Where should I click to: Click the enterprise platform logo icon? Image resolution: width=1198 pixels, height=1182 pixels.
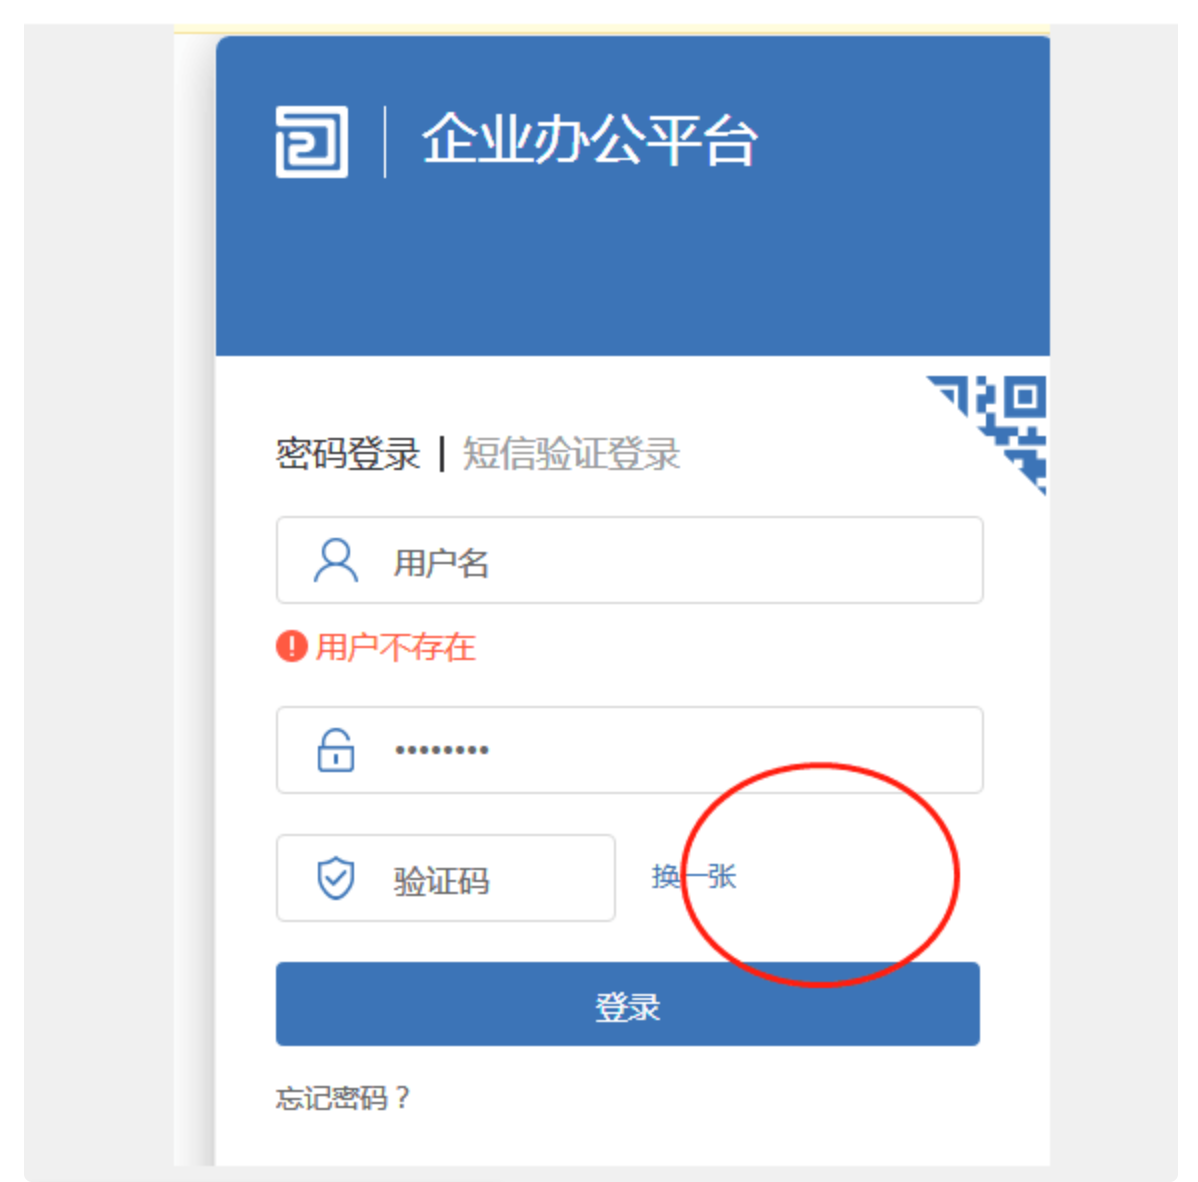click(312, 142)
